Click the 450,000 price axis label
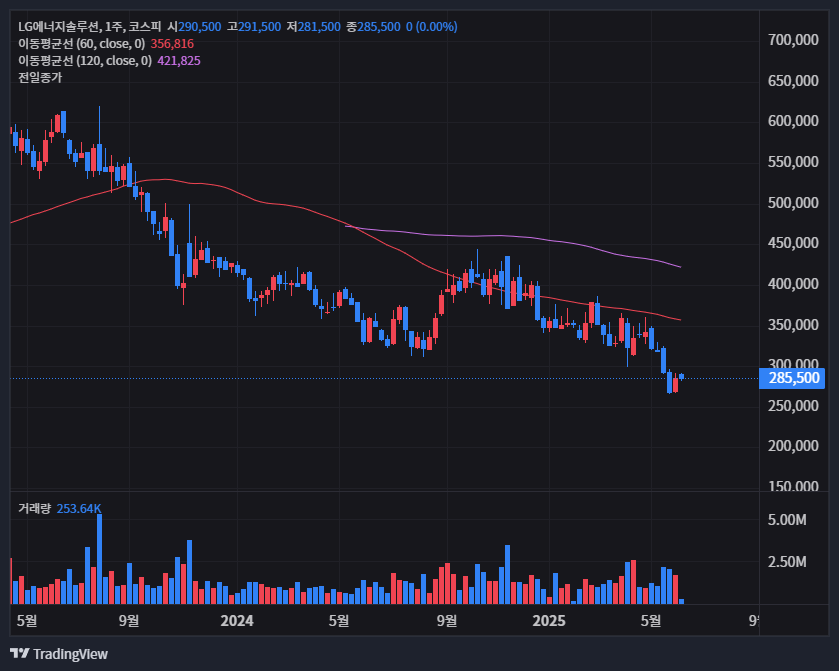Image resolution: width=839 pixels, height=671 pixels. (793, 243)
